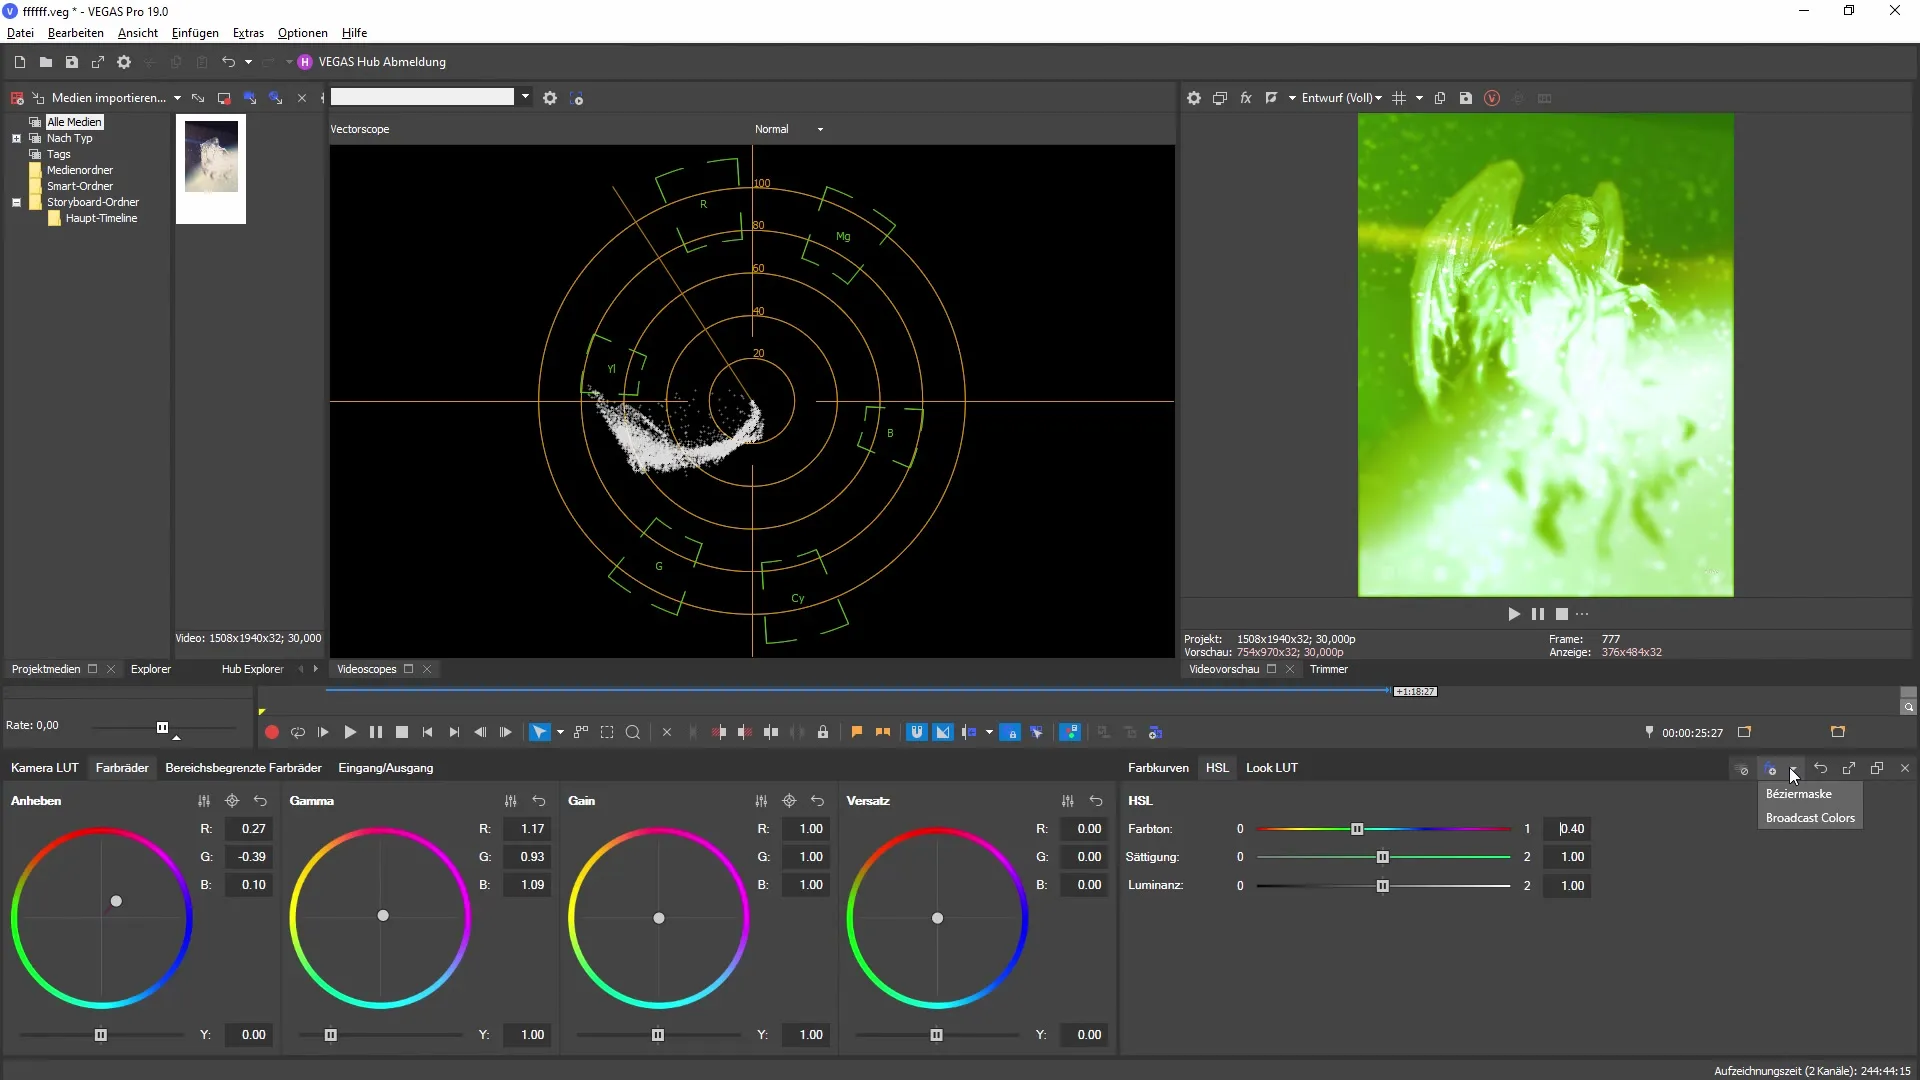The image size is (1920, 1080).
Task: Toggle the Farbton saturation slider
Action: (x=1360, y=828)
